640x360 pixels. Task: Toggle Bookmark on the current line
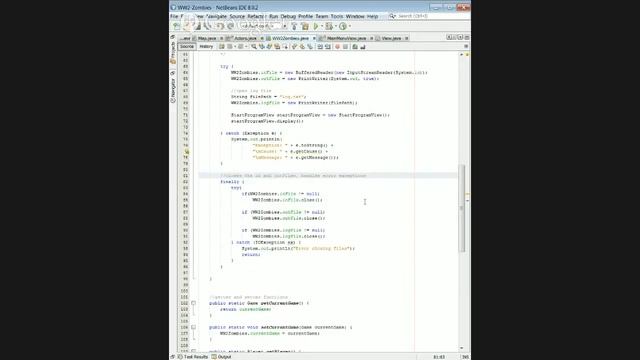coord(310,47)
